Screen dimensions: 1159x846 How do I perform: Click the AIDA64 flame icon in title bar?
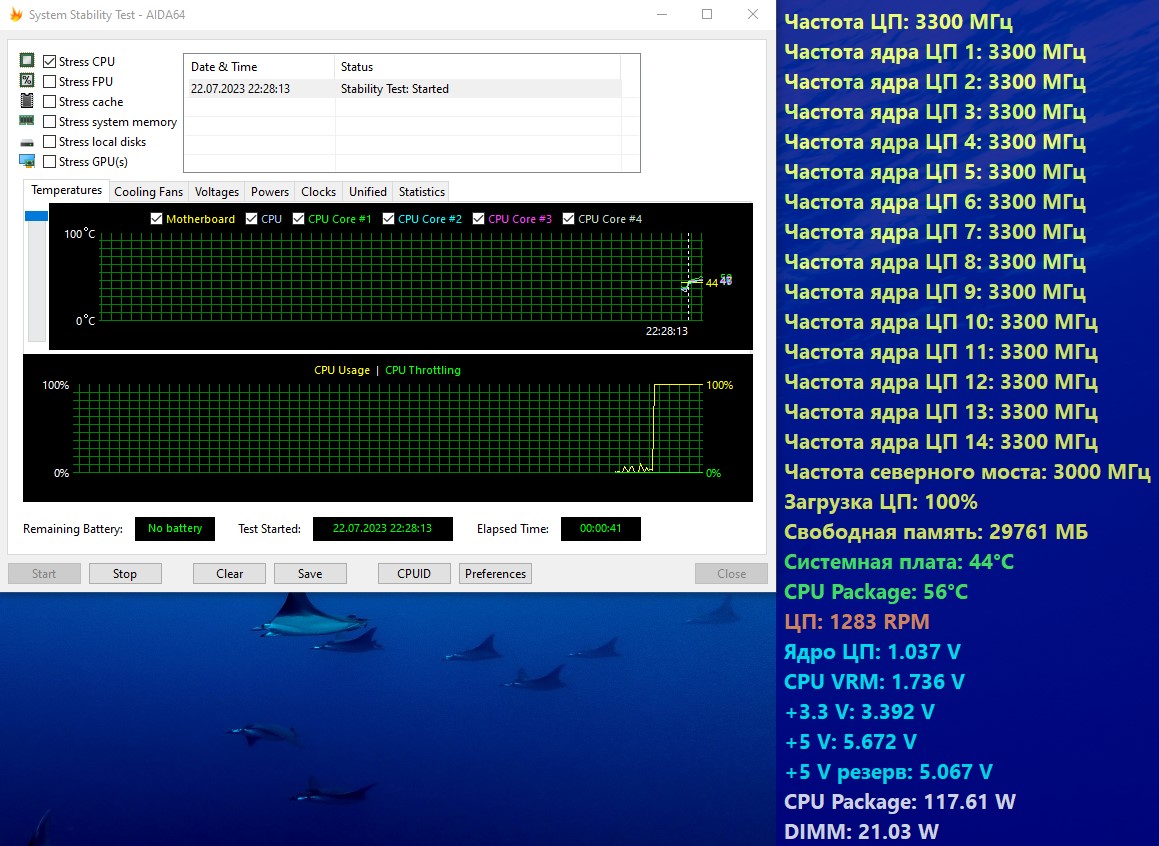click(x=16, y=14)
